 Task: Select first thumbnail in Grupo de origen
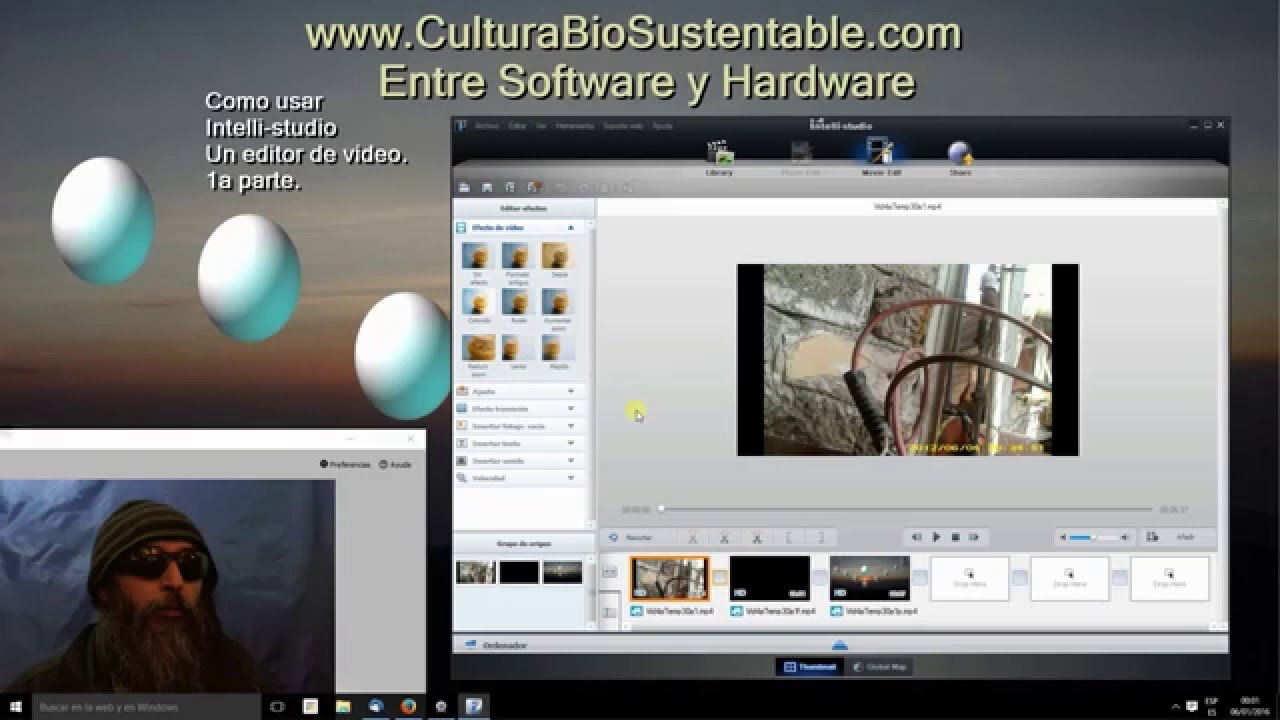475,572
